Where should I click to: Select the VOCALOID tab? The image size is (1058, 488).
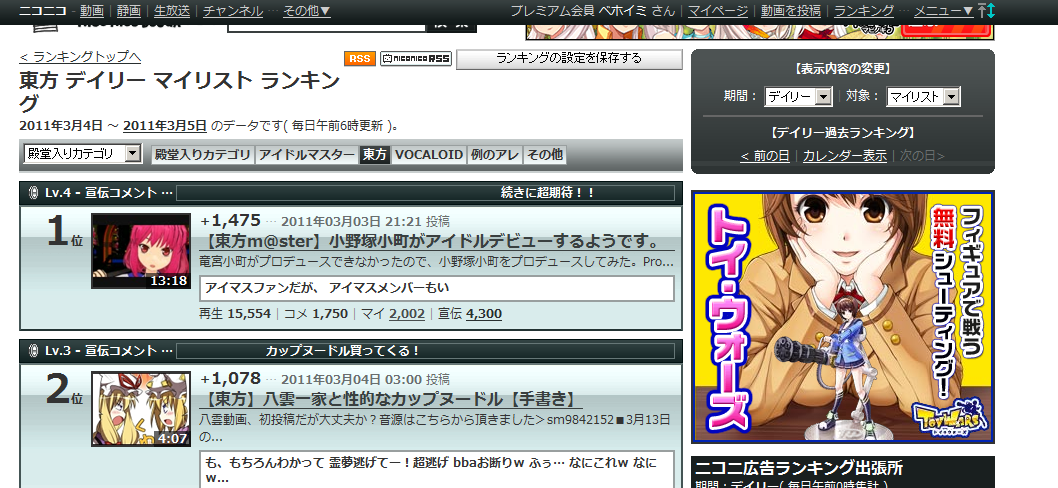pos(429,155)
